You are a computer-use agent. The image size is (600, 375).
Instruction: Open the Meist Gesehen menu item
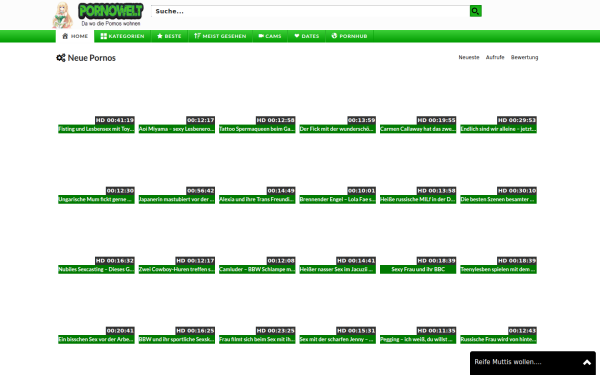[x=220, y=36]
